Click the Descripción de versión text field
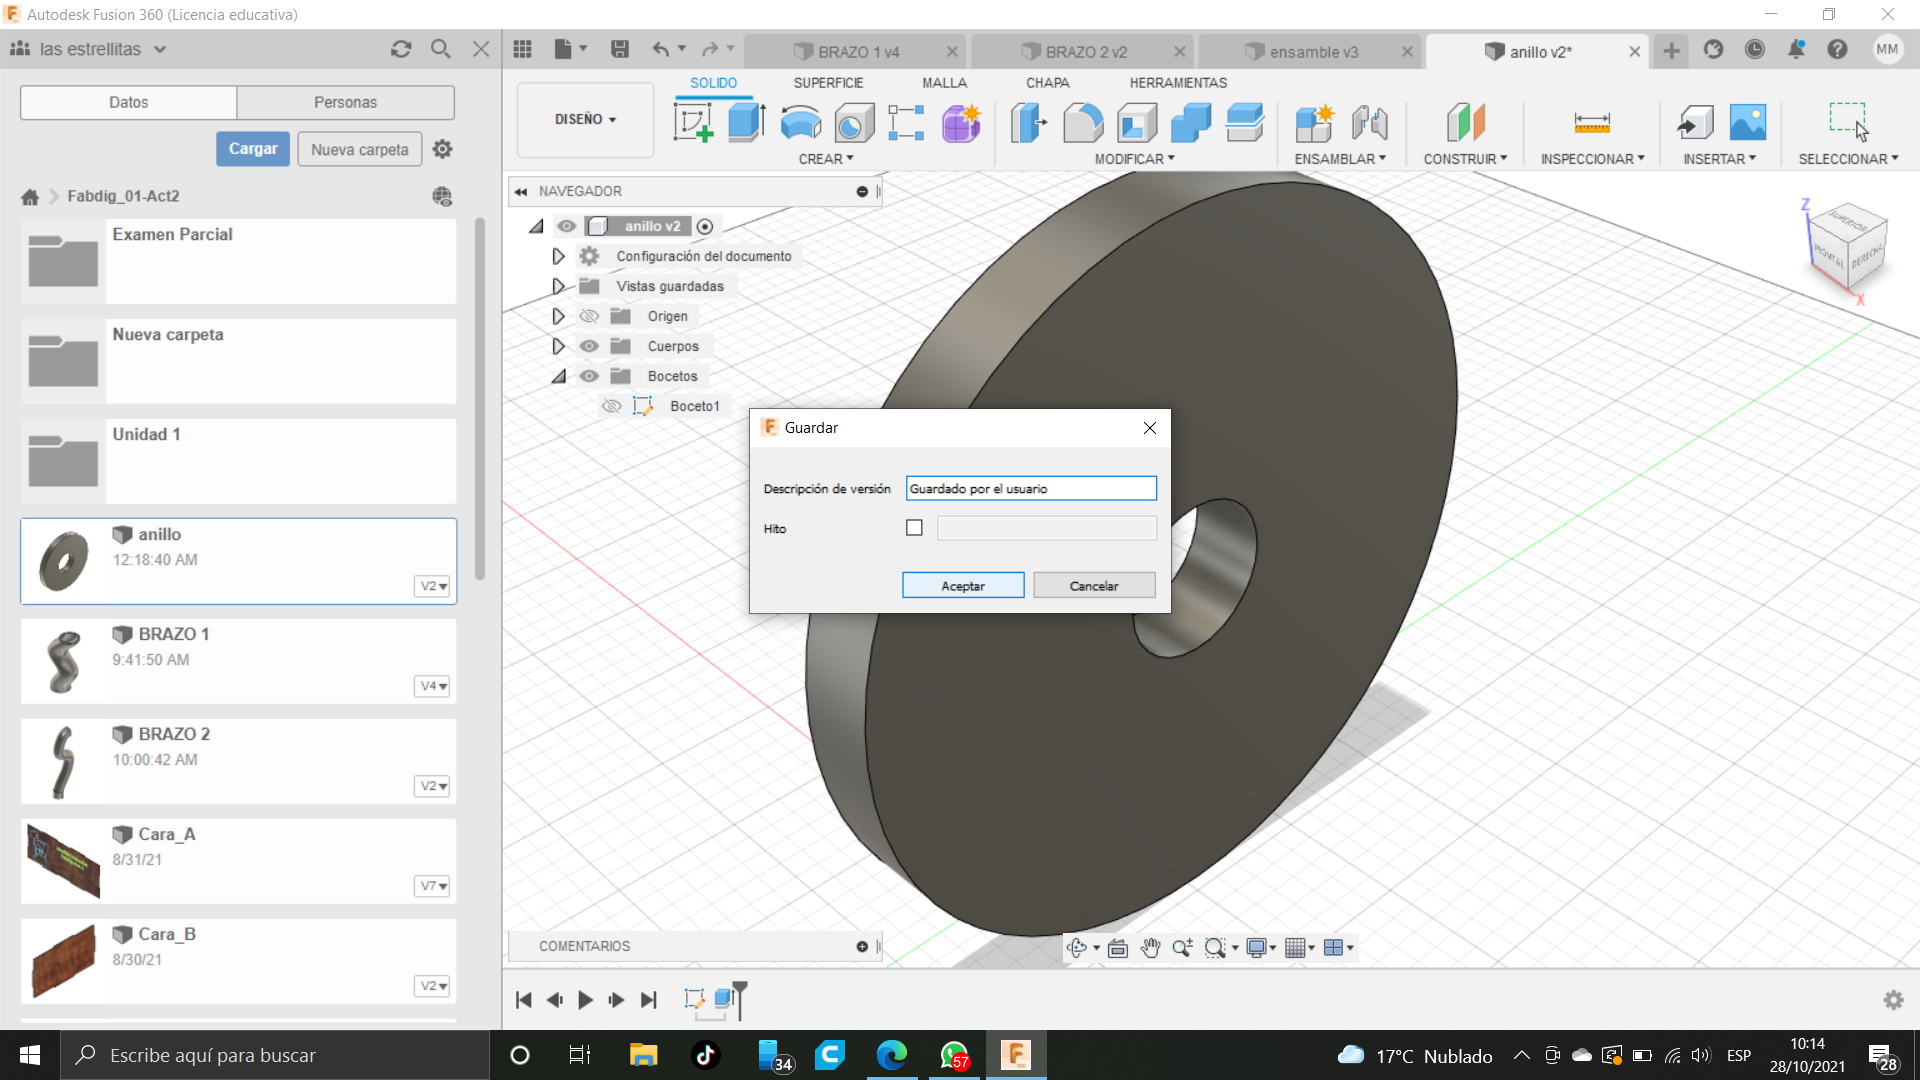 1030,489
